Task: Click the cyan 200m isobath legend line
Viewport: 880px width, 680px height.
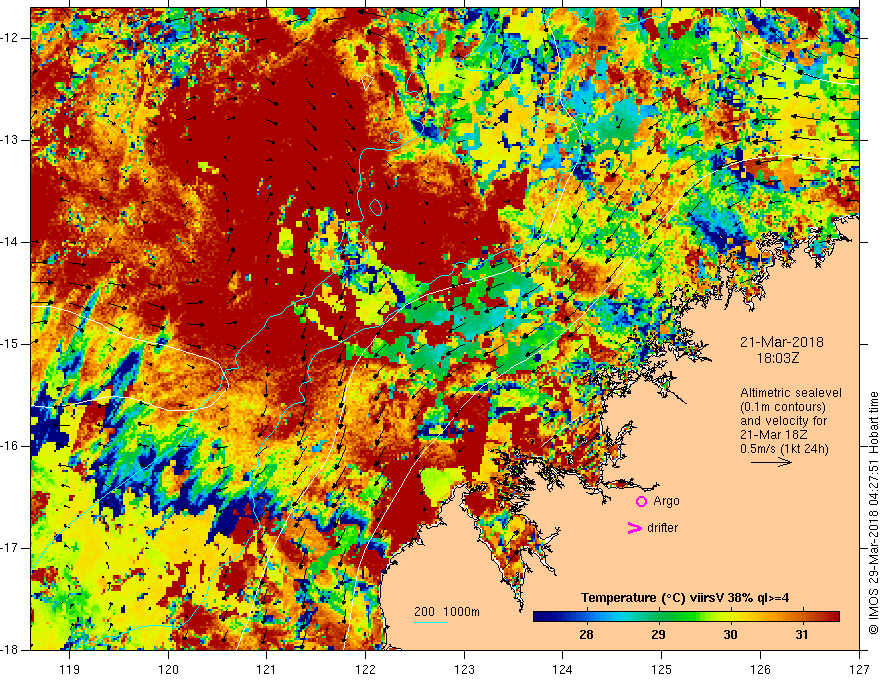Action: [431, 622]
